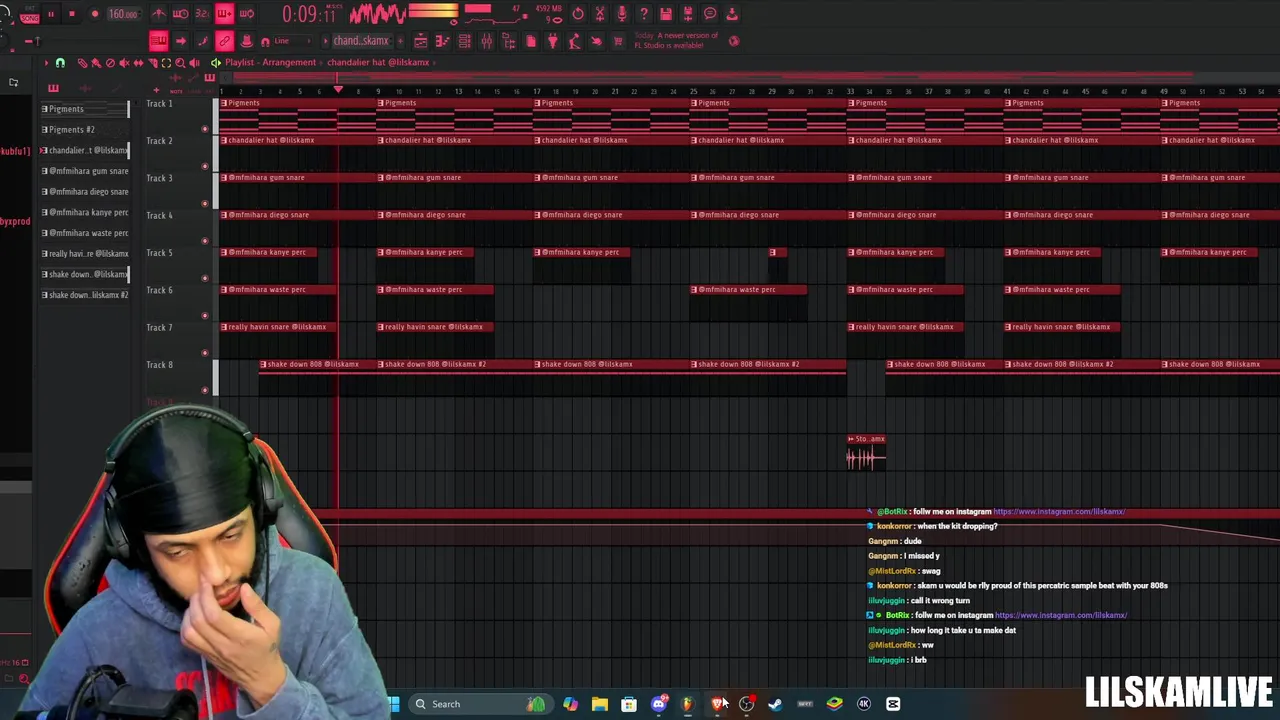Open audio editor (scissors) icon
Viewport: 1280px width, 720px height.
click(x=600, y=13)
